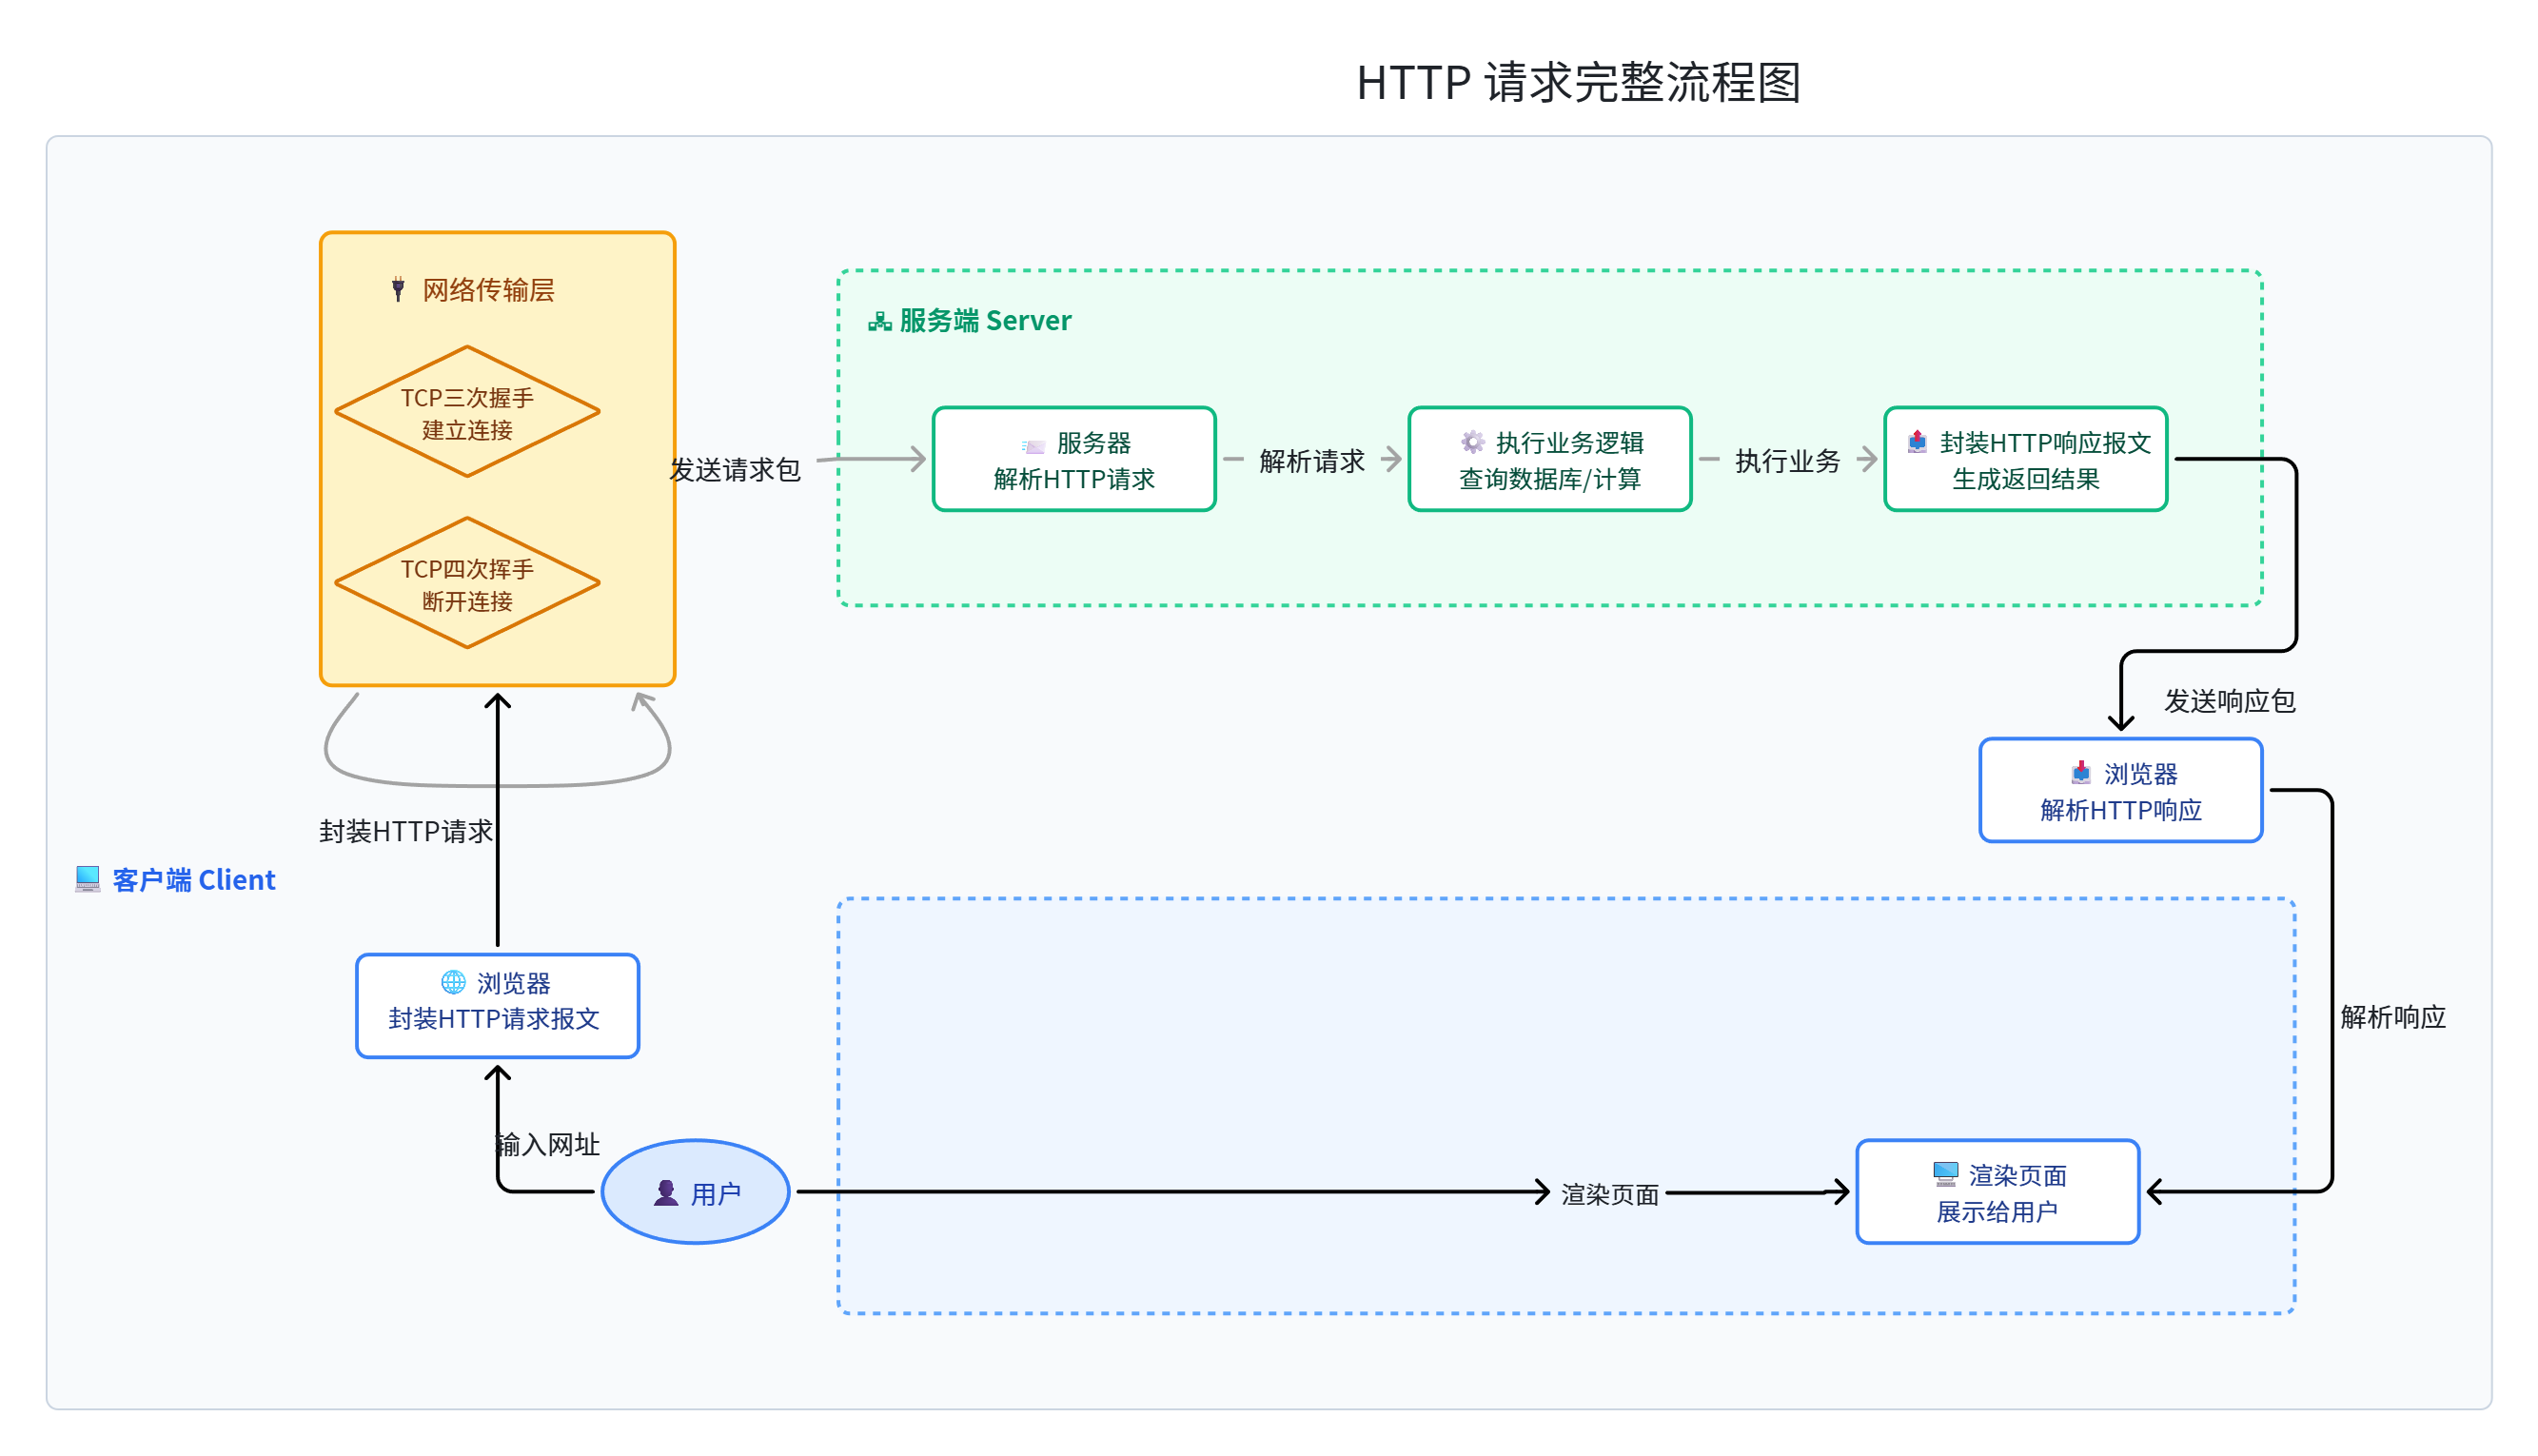Click the 输入网址 edge label
2538x1456 pixels.
pos(548,1144)
